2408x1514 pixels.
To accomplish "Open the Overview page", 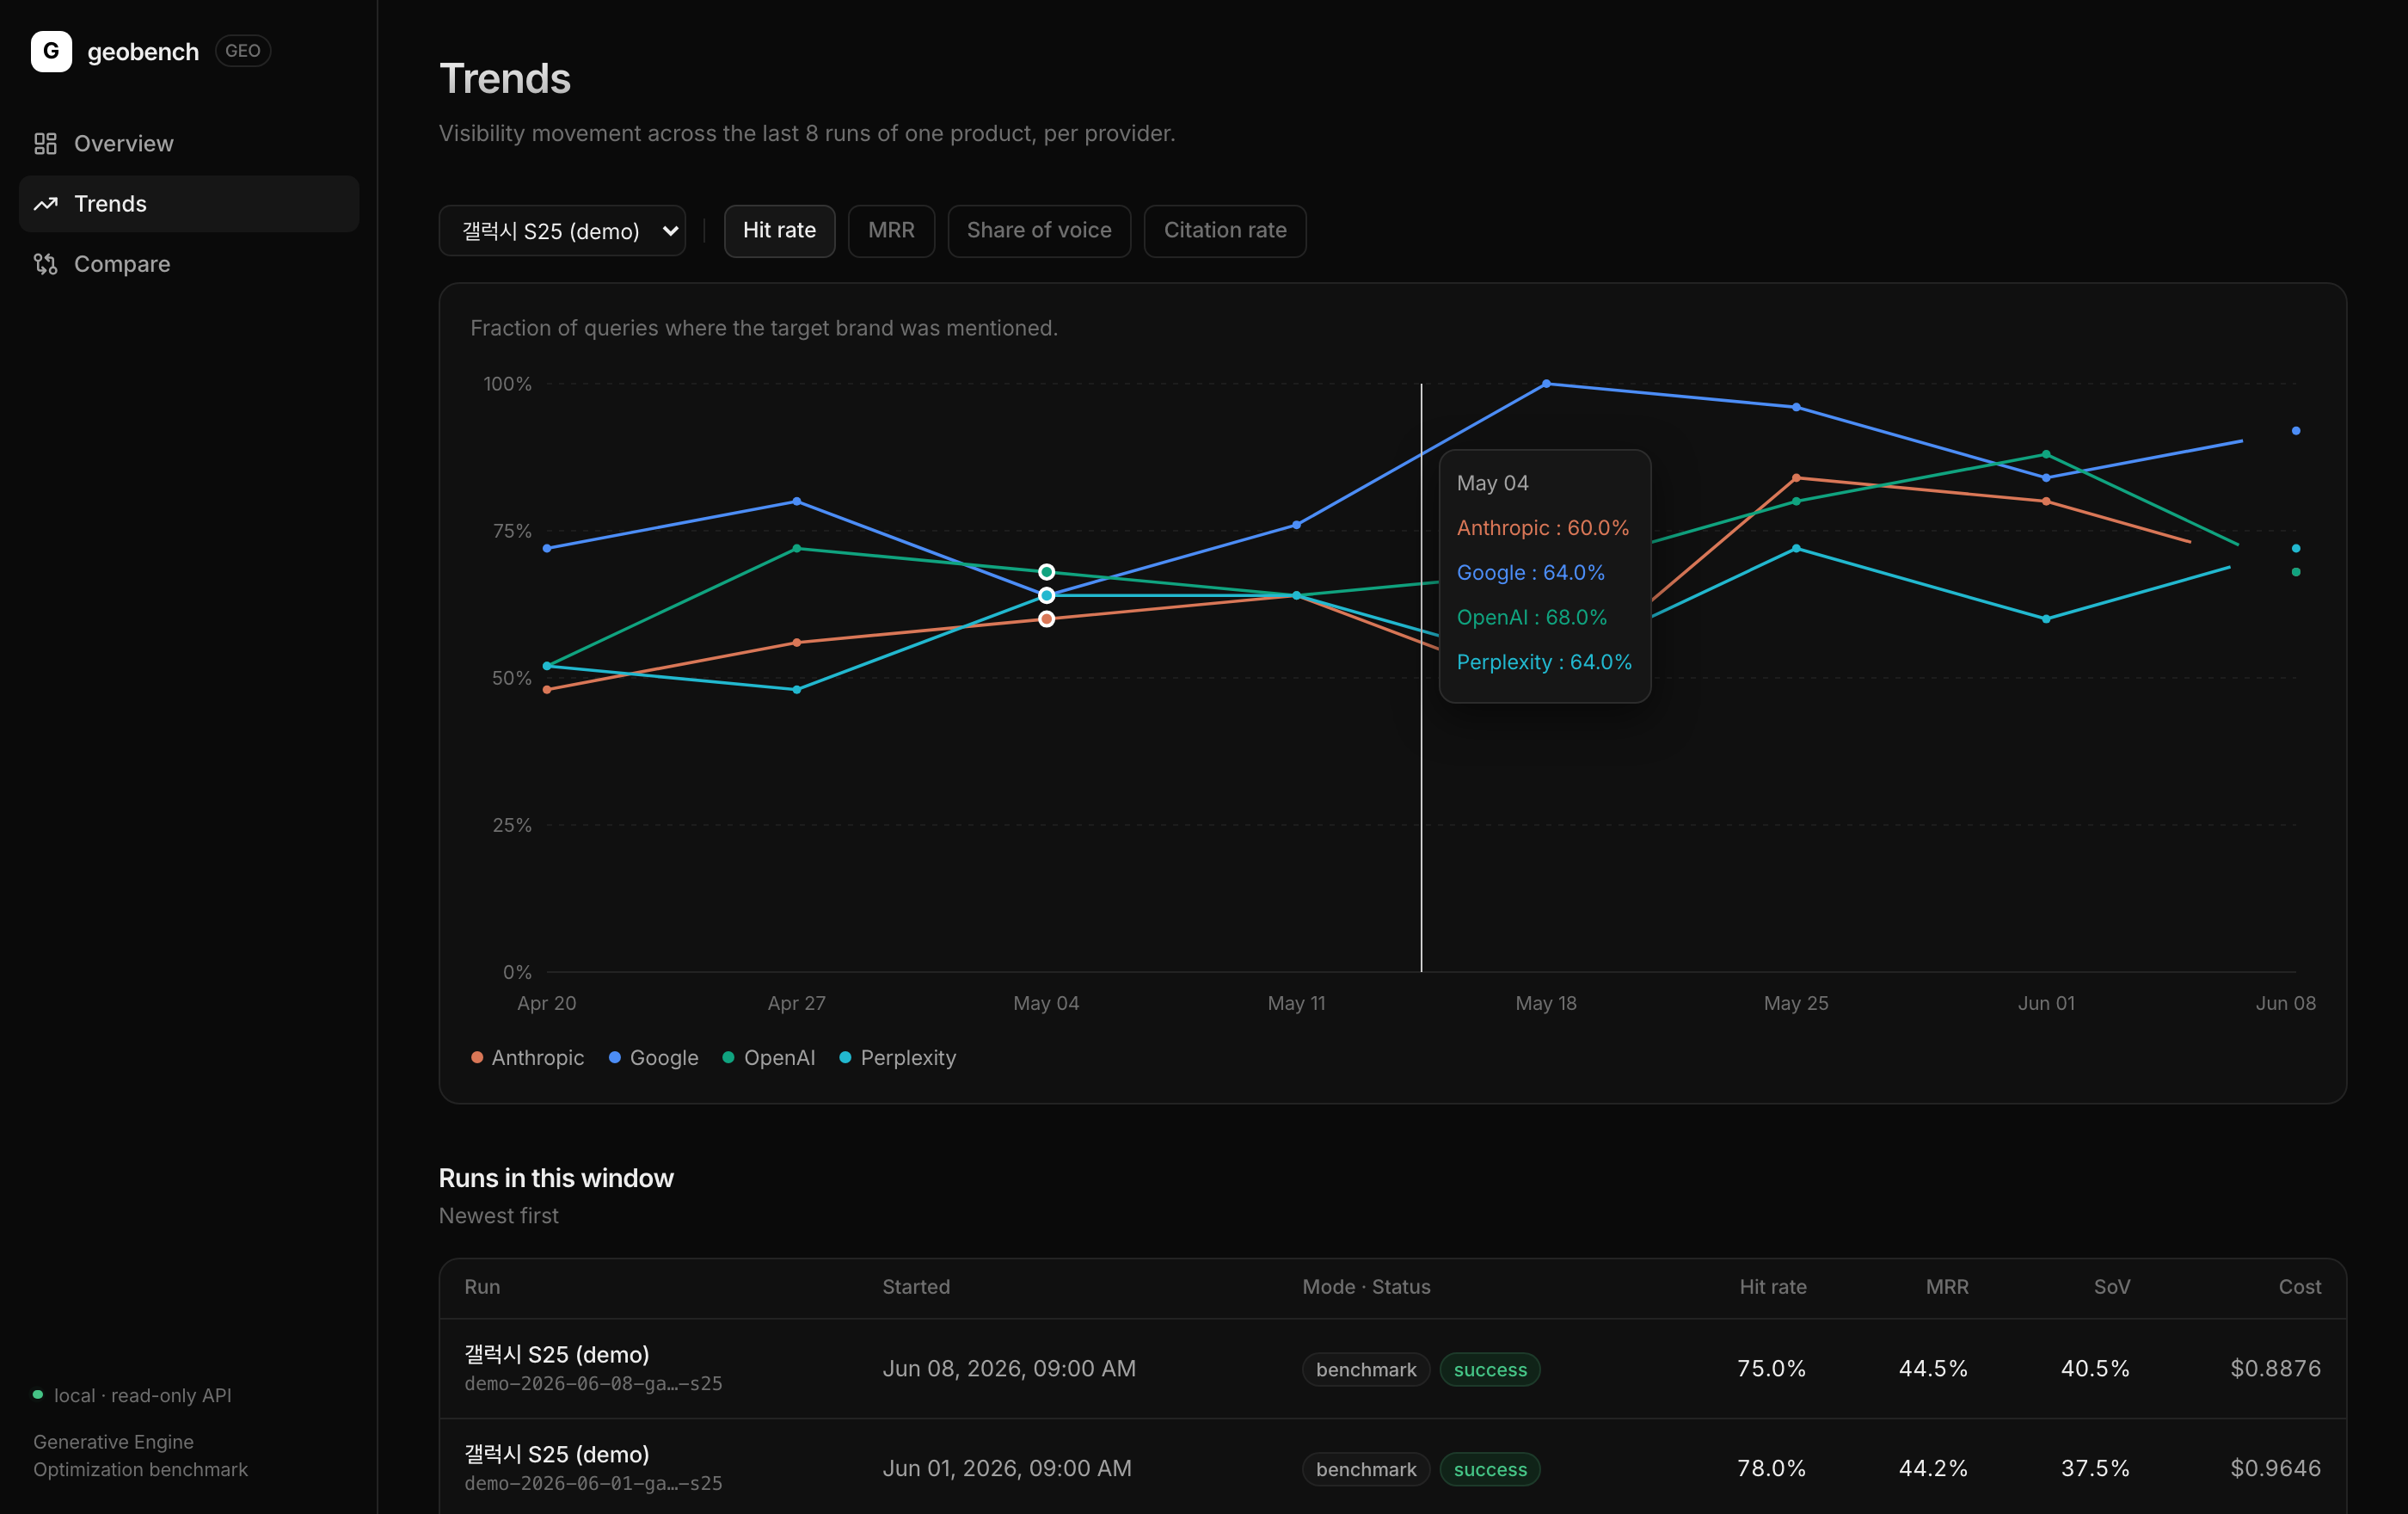I will click(x=189, y=144).
